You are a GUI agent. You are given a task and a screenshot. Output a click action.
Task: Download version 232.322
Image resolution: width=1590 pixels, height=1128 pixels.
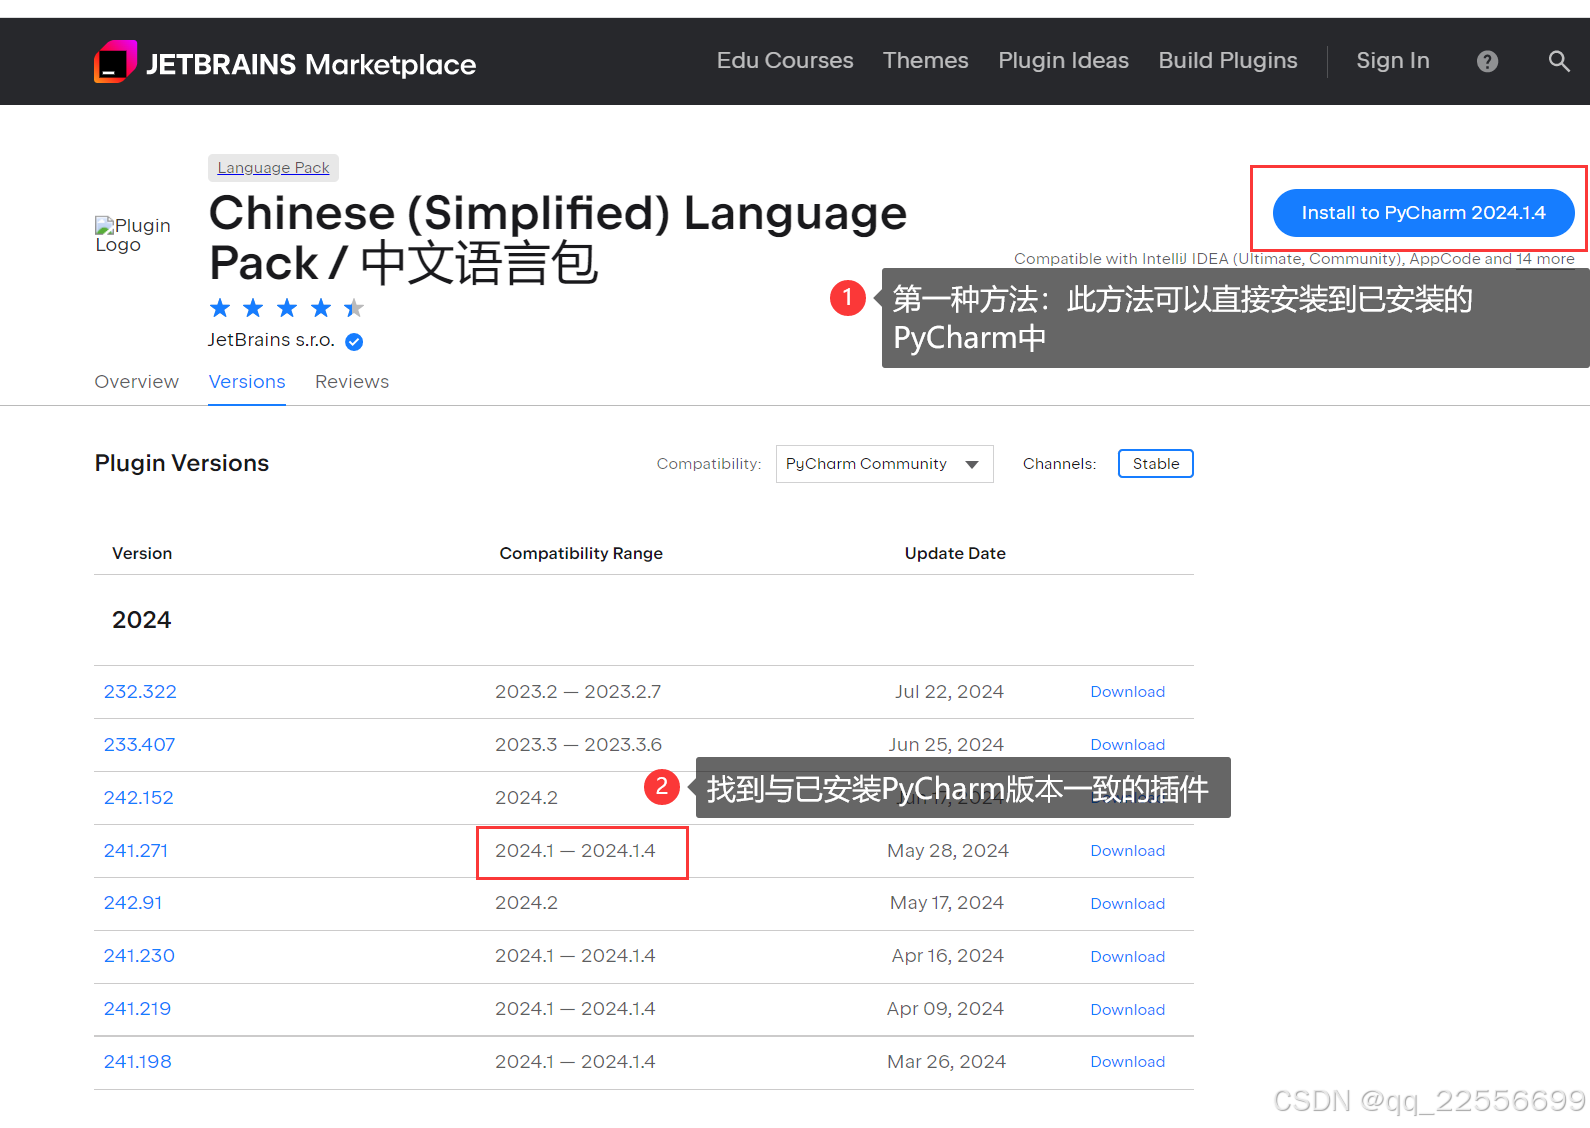pos(1127,692)
